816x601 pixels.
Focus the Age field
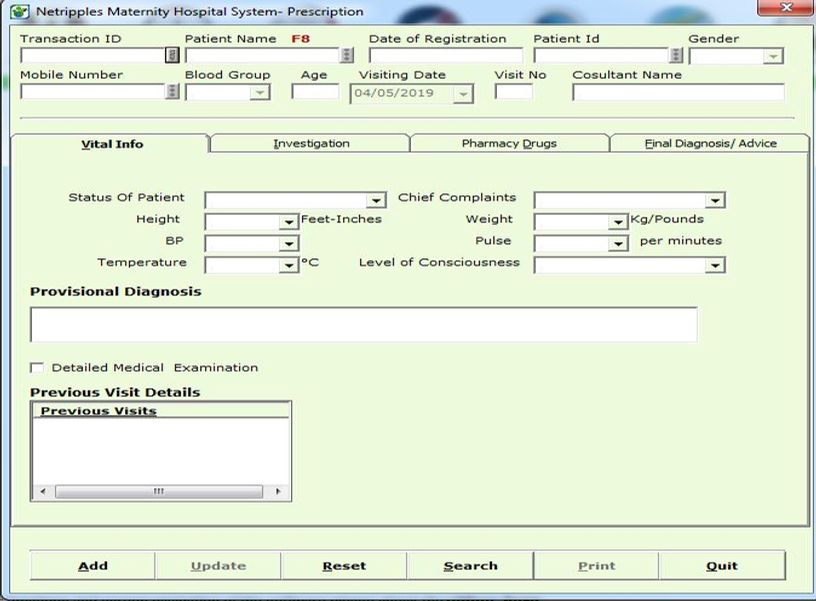(x=315, y=92)
